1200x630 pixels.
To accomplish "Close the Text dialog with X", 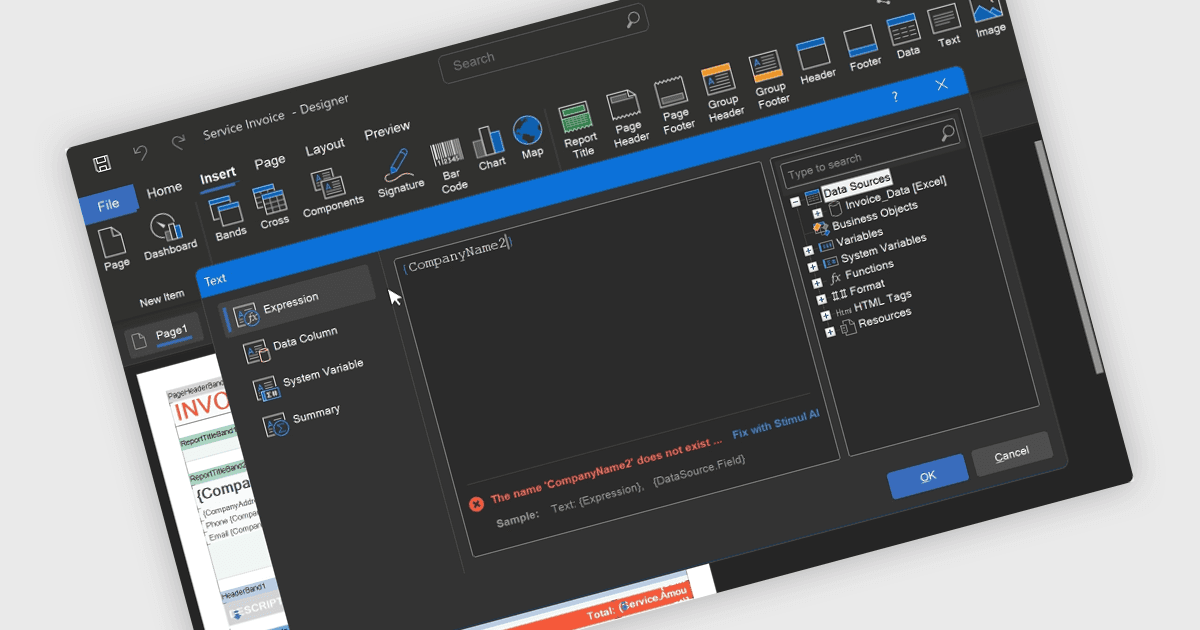I will [x=941, y=85].
